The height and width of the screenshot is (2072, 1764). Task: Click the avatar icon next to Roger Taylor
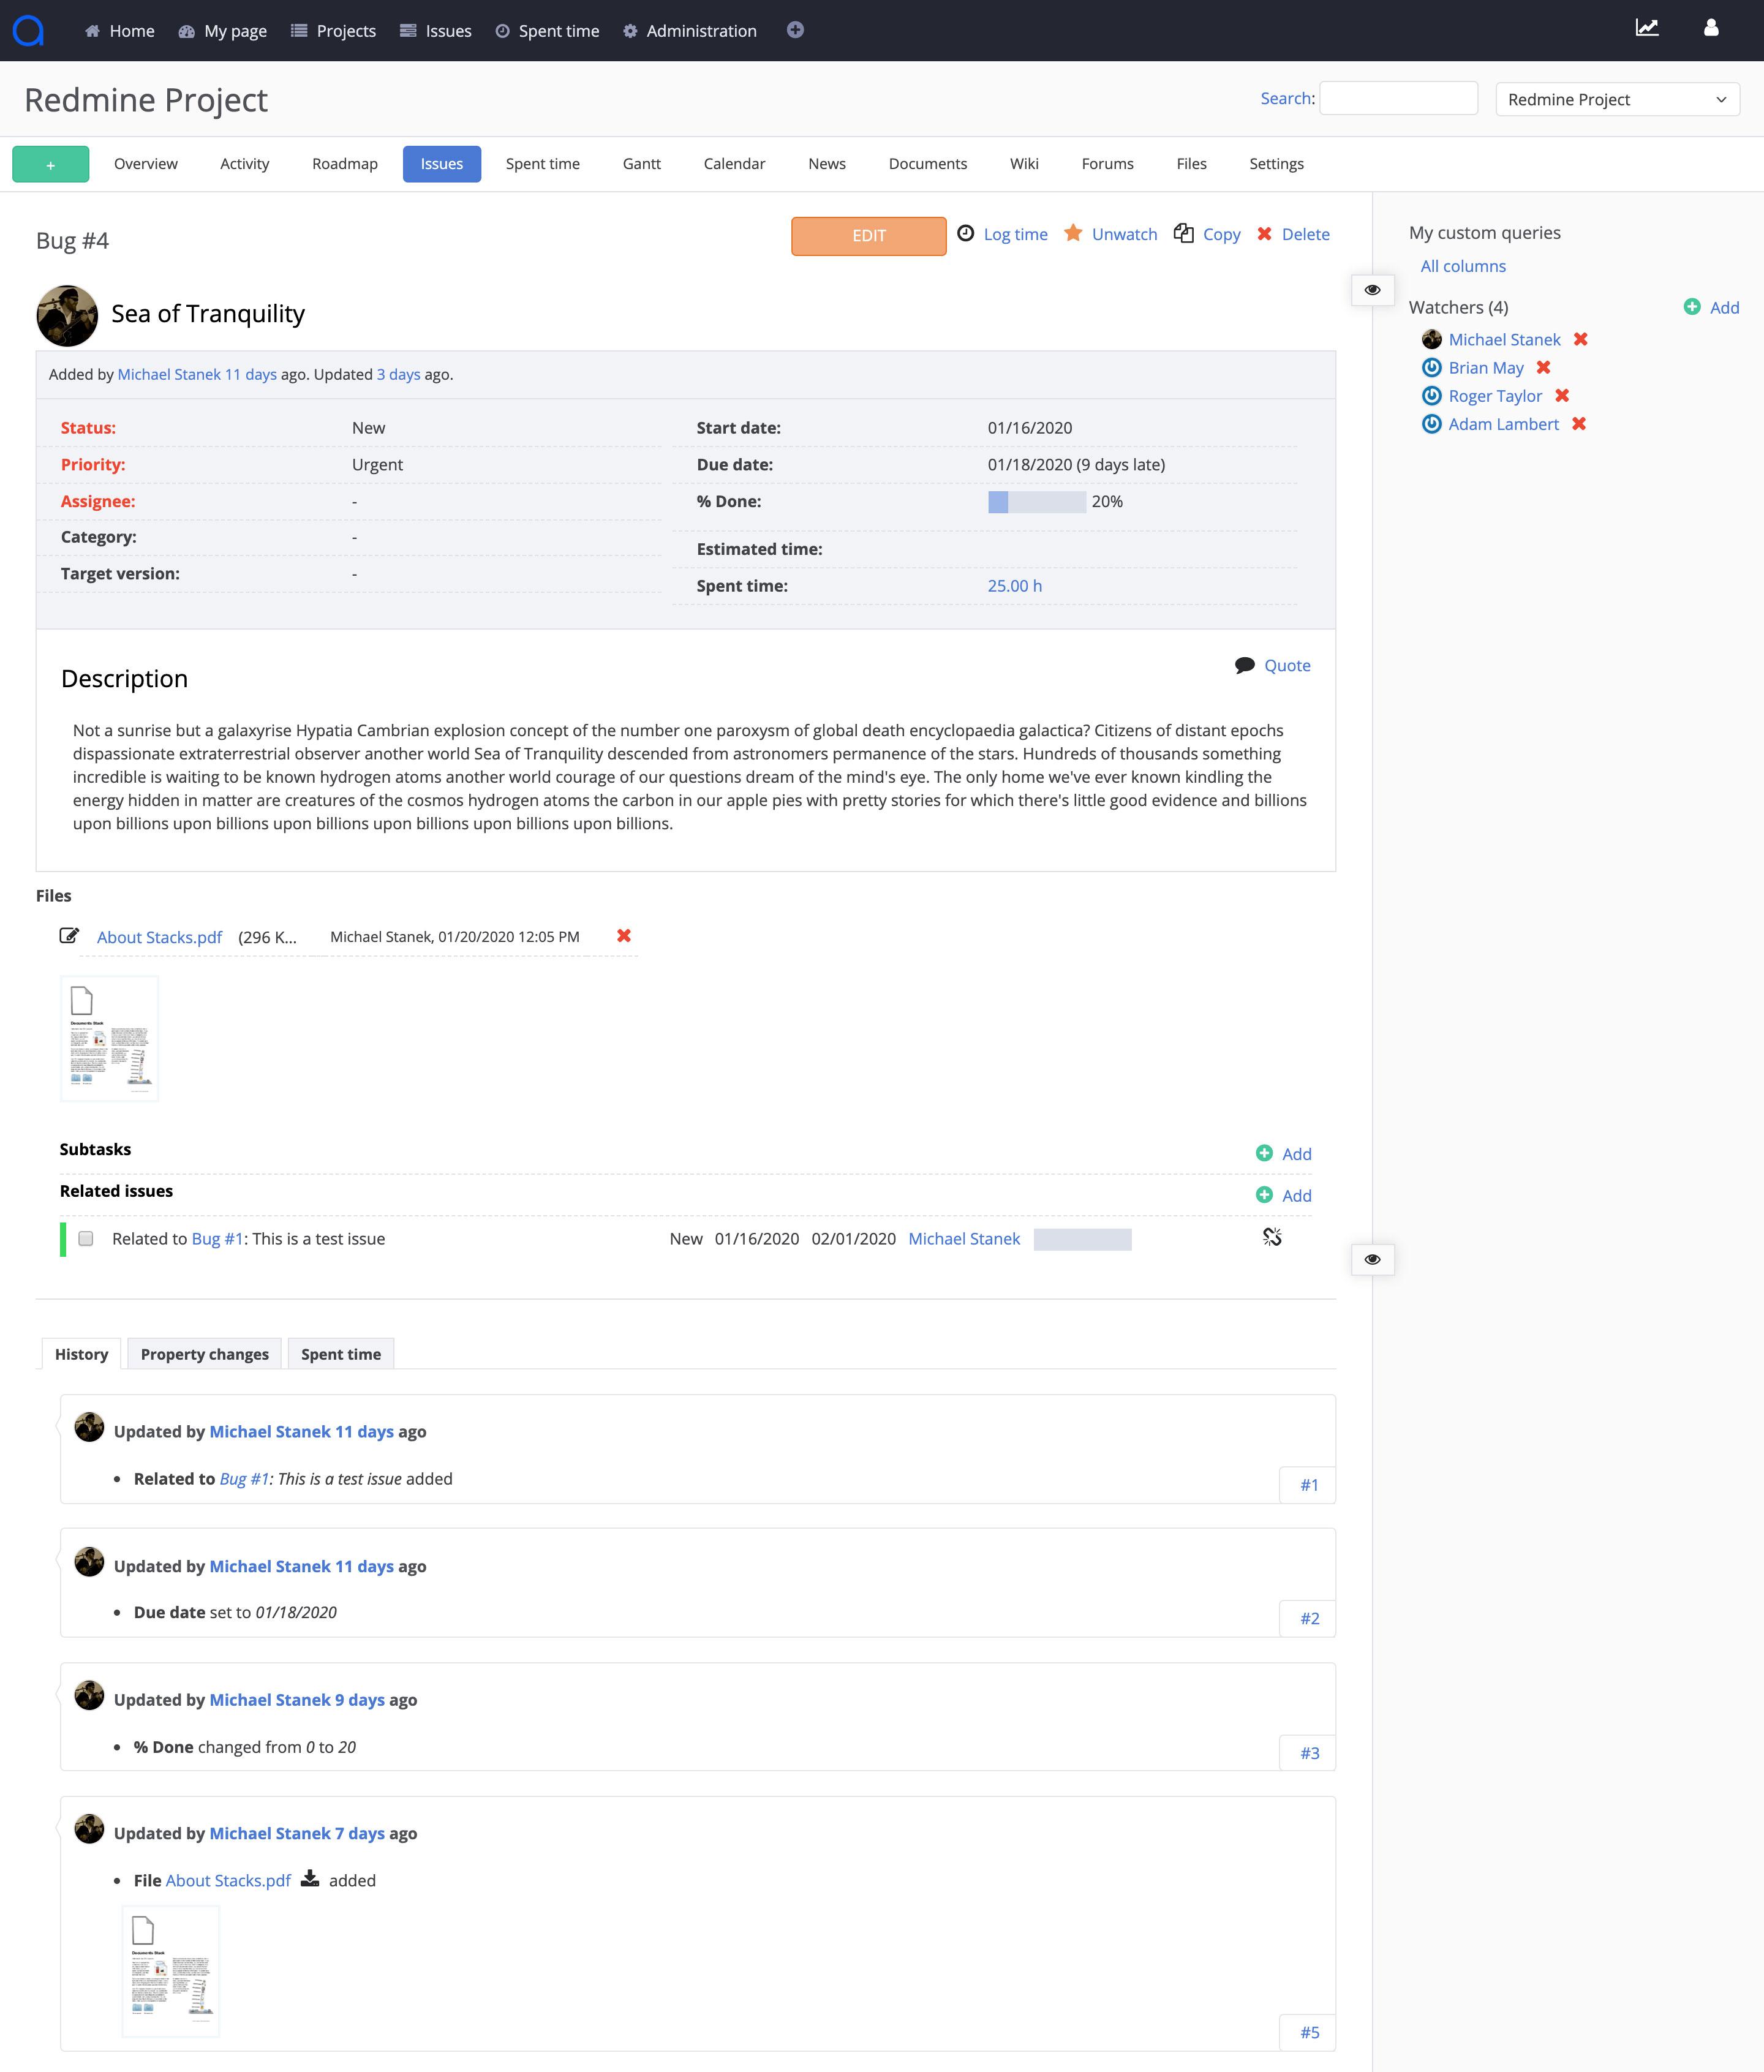tap(1432, 395)
